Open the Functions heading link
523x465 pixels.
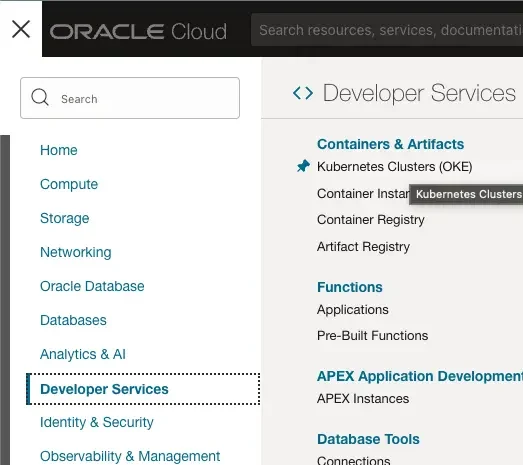[350, 287]
